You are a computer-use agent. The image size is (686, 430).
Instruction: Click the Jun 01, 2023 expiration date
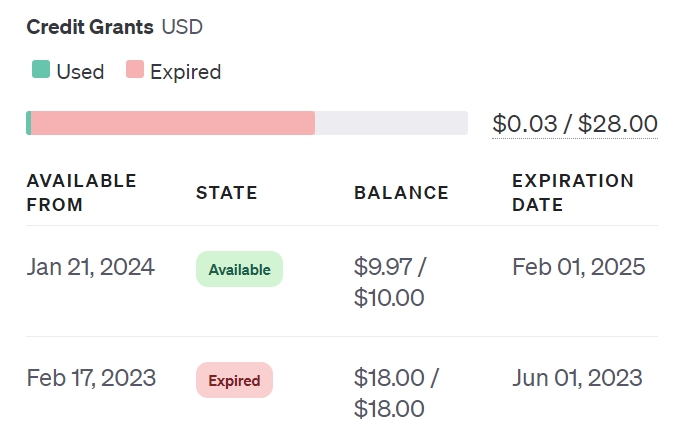tap(577, 378)
